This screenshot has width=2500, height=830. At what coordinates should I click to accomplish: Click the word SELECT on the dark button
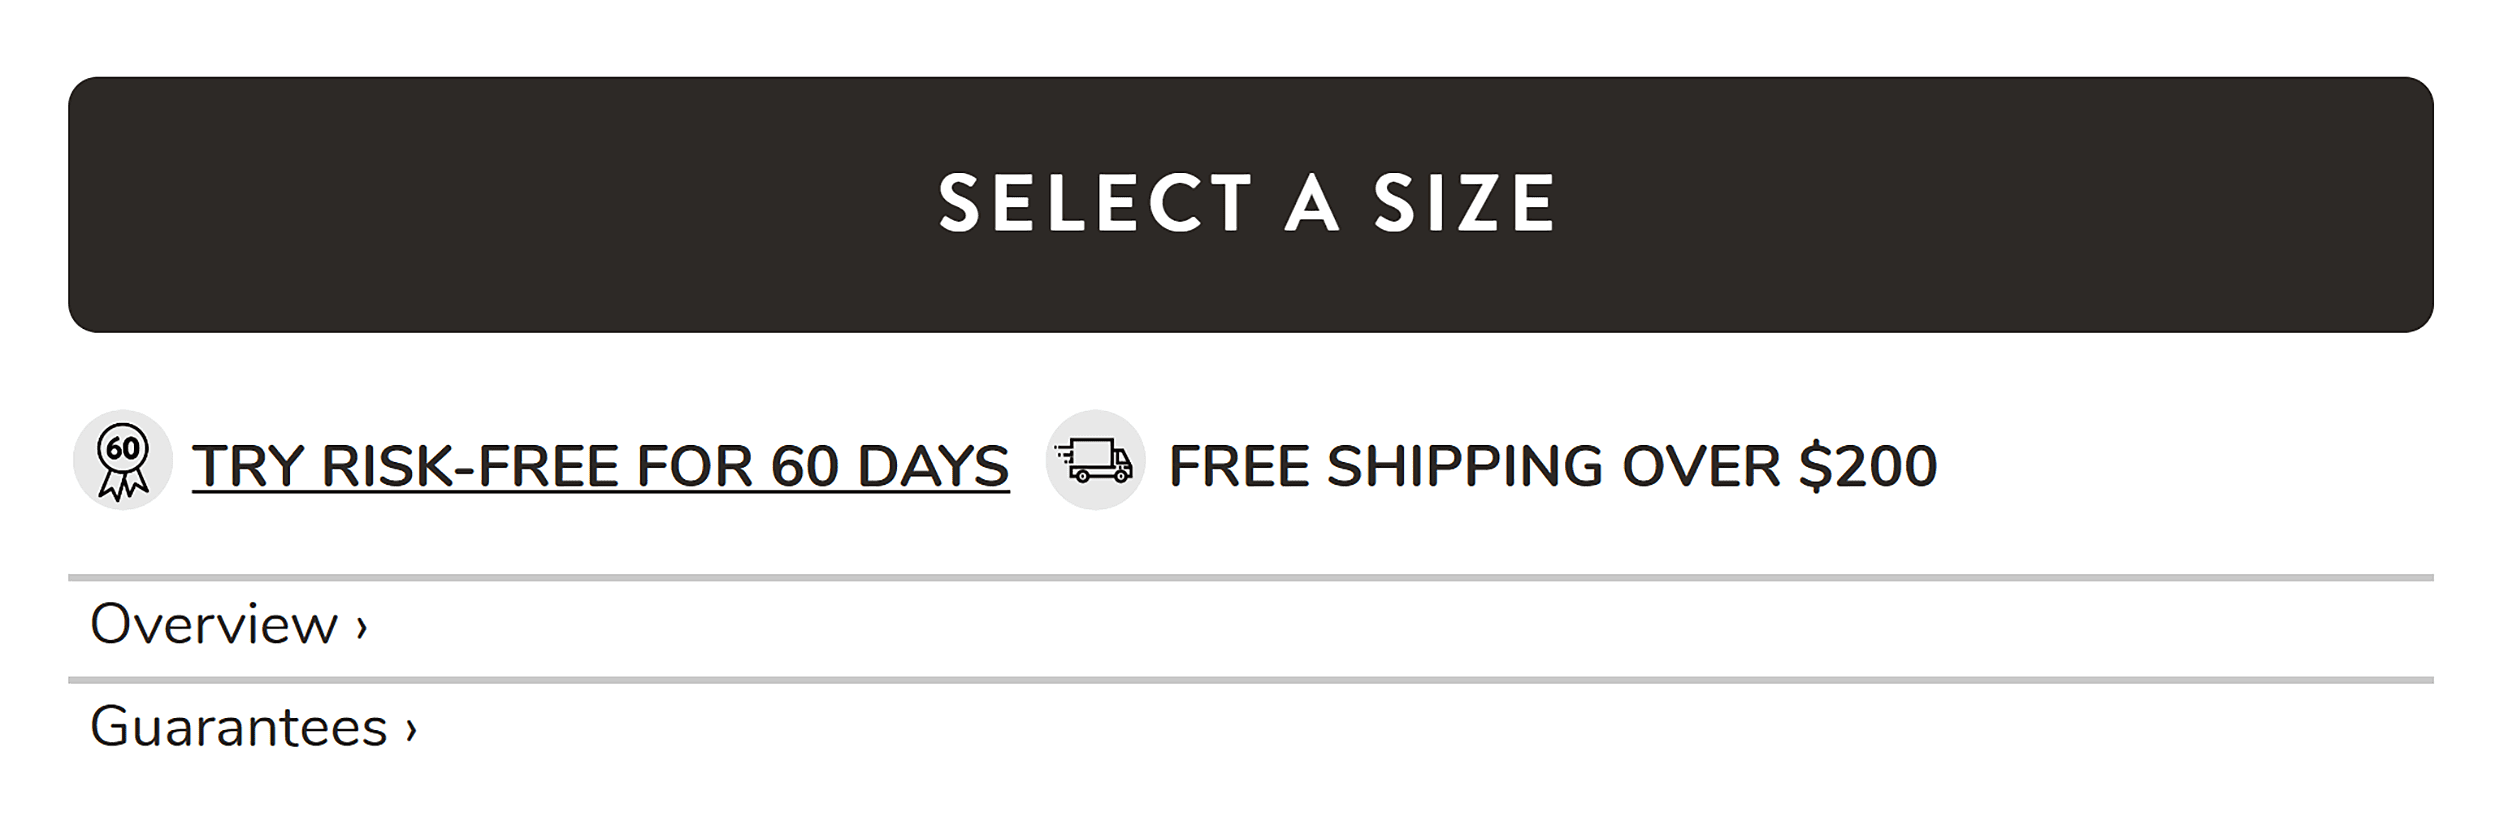1095,204
